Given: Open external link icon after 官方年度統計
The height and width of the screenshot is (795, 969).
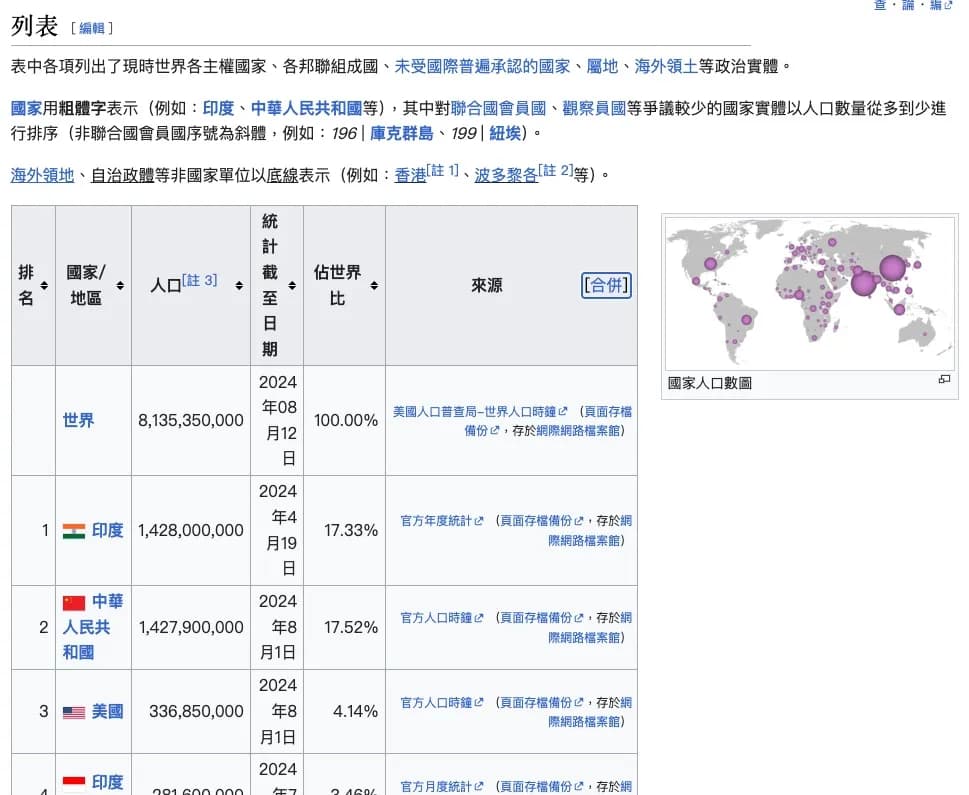Looking at the screenshot, I should (478, 521).
